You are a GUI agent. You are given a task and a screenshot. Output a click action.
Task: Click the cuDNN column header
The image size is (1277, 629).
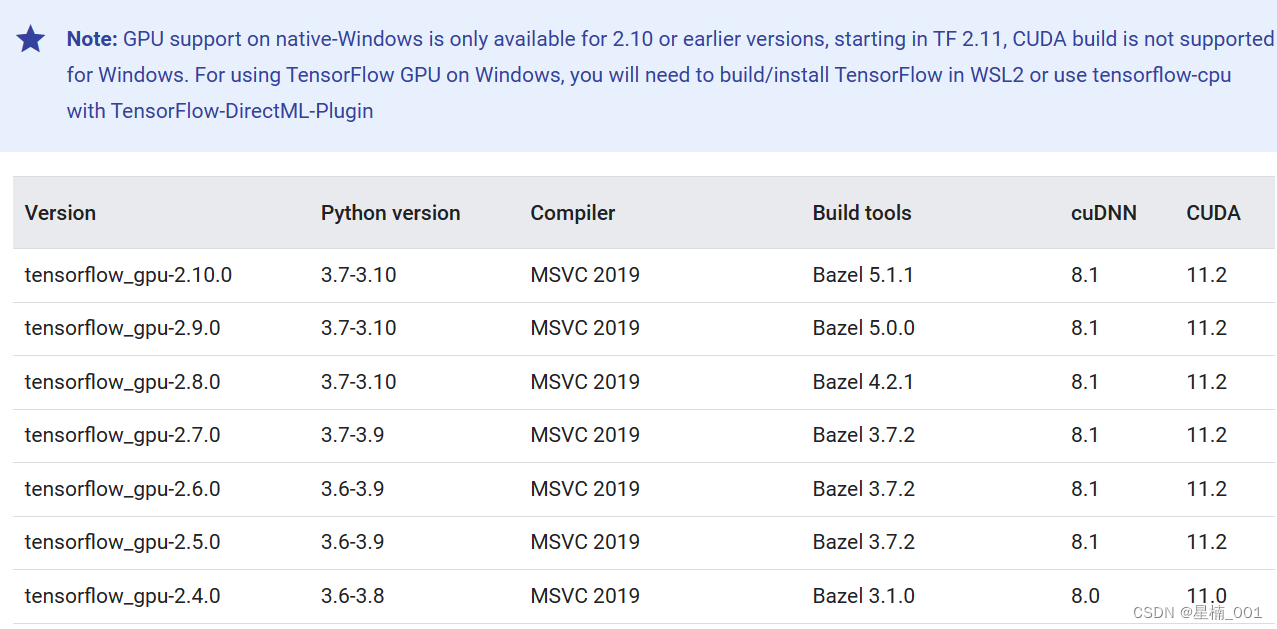click(1104, 213)
